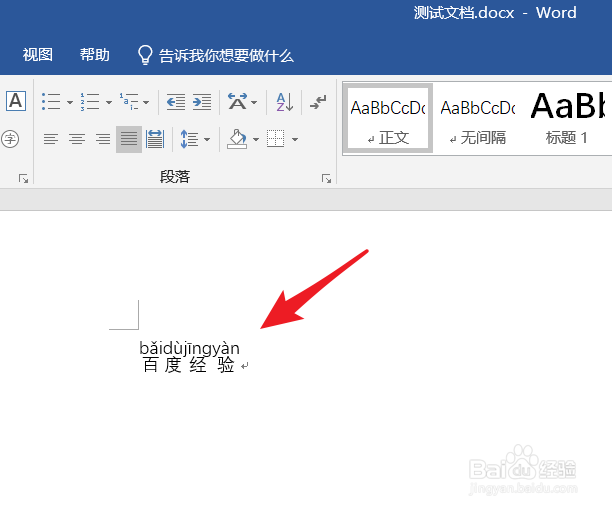The image size is (612, 510).
Task: Select the 标题 1 style
Action: pyautogui.click(x=567, y=119)
